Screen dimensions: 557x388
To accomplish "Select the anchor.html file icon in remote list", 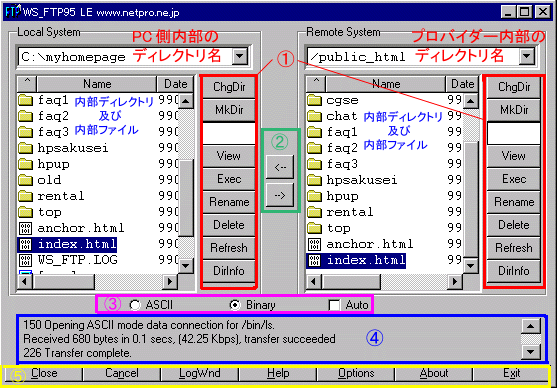I will click(x=314, y=244).
